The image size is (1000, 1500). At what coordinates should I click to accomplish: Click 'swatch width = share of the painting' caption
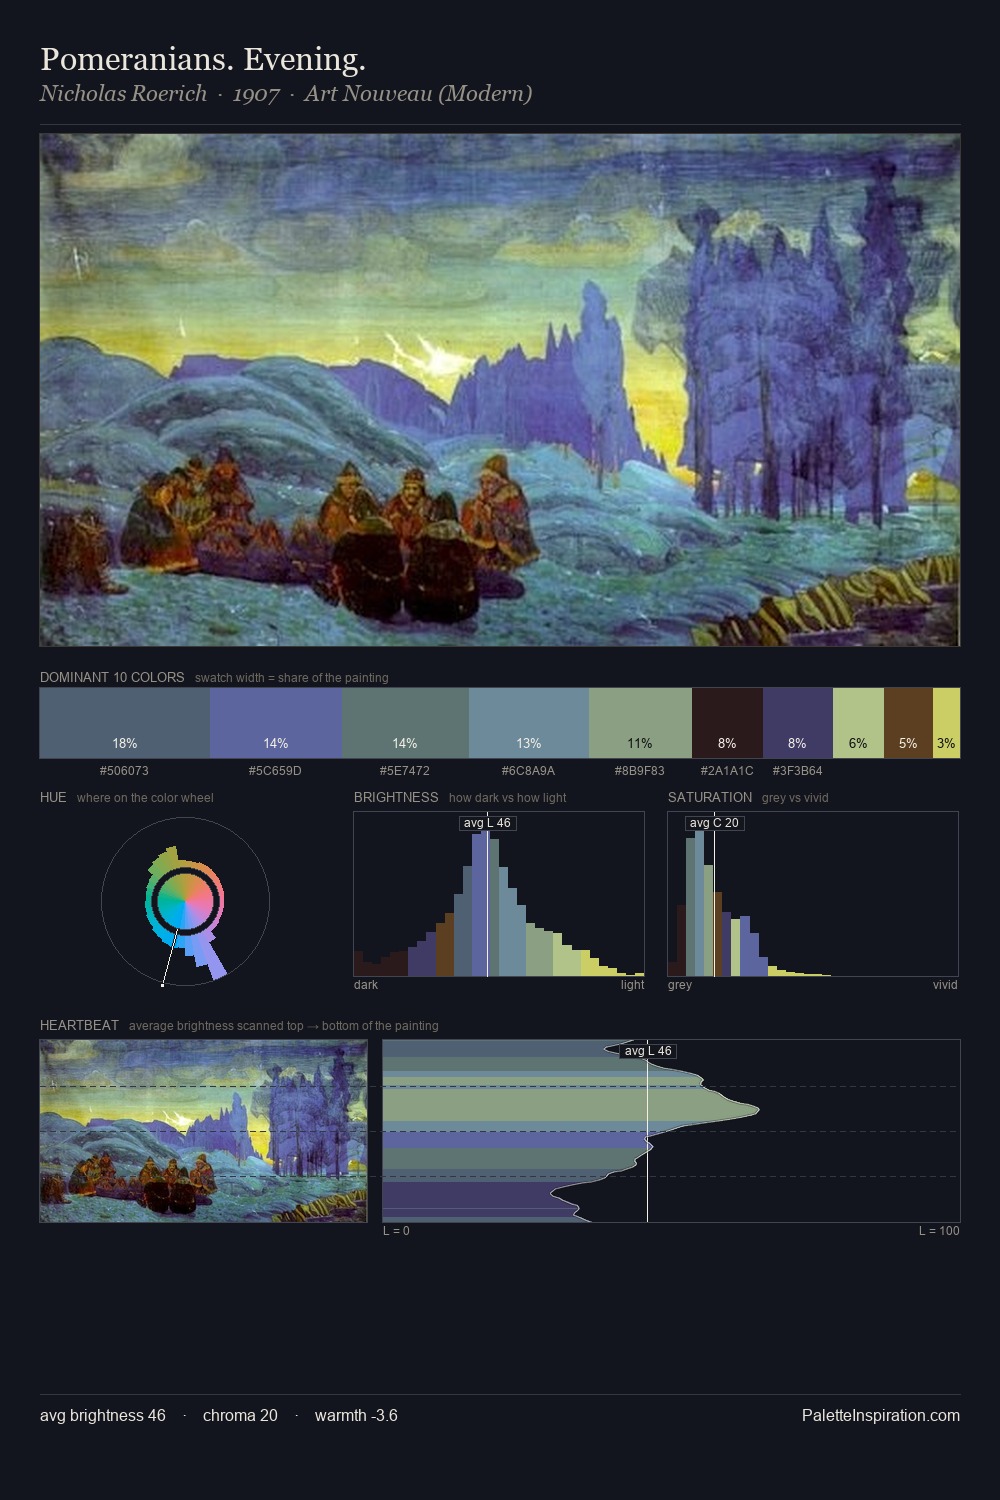click(x=292, y=678)
